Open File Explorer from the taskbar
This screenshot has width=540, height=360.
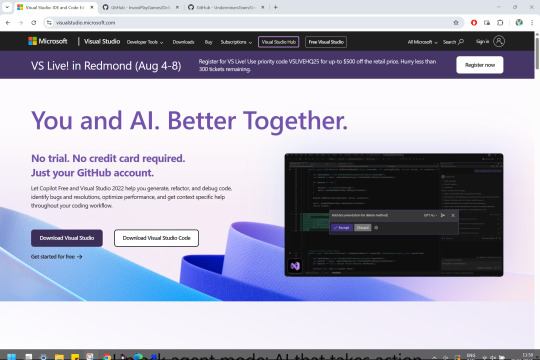(59, 357)
